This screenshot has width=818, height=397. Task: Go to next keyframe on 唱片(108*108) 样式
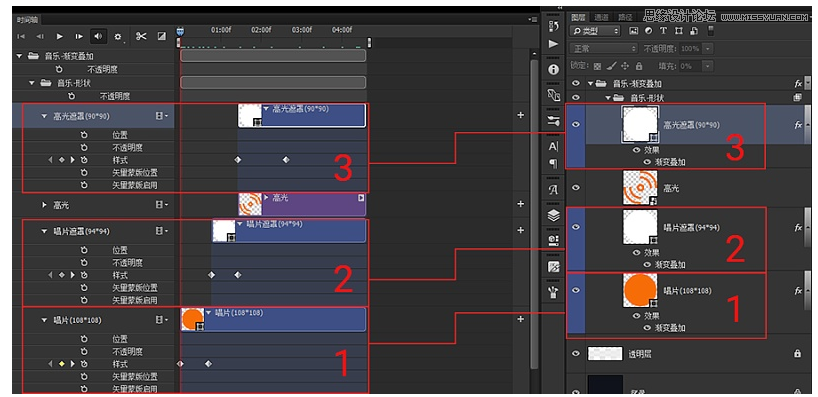click(73, 364)
